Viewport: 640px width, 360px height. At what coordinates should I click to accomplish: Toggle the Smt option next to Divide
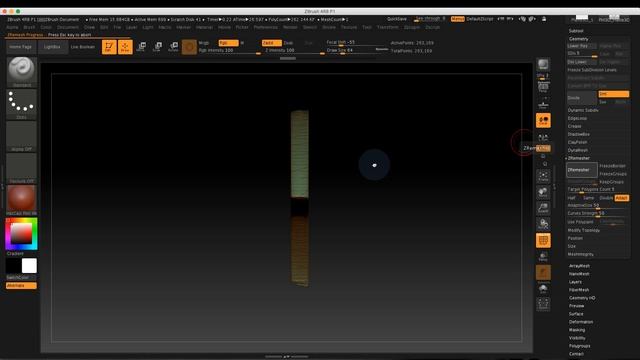pyautogui.click(x=613, y=94)
